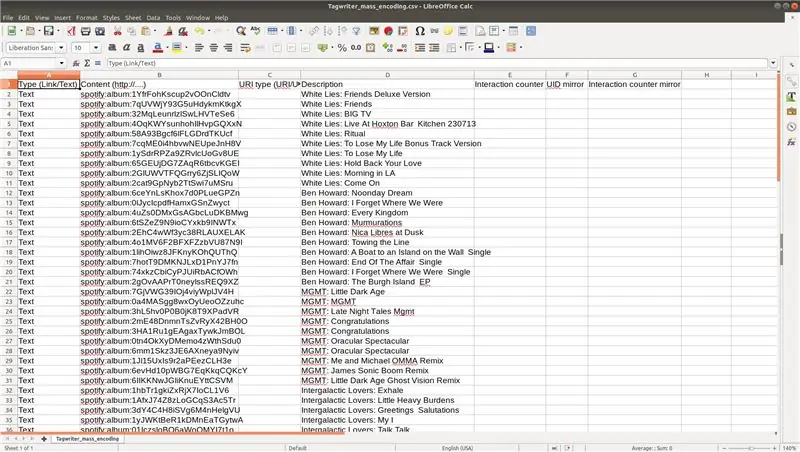Open conditional formatting dropdown arrow

[520, 47]
